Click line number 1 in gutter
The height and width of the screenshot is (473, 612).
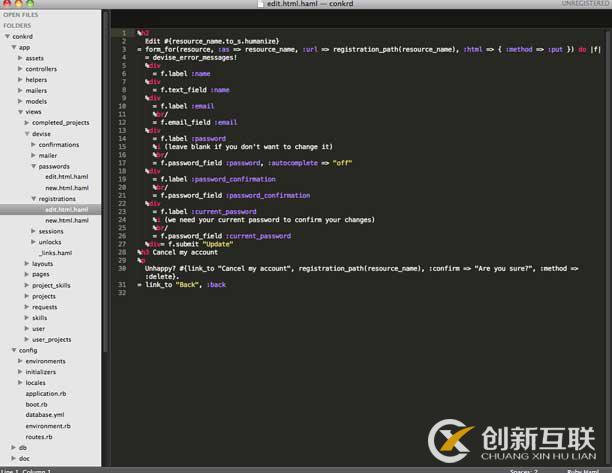(124, 33)
